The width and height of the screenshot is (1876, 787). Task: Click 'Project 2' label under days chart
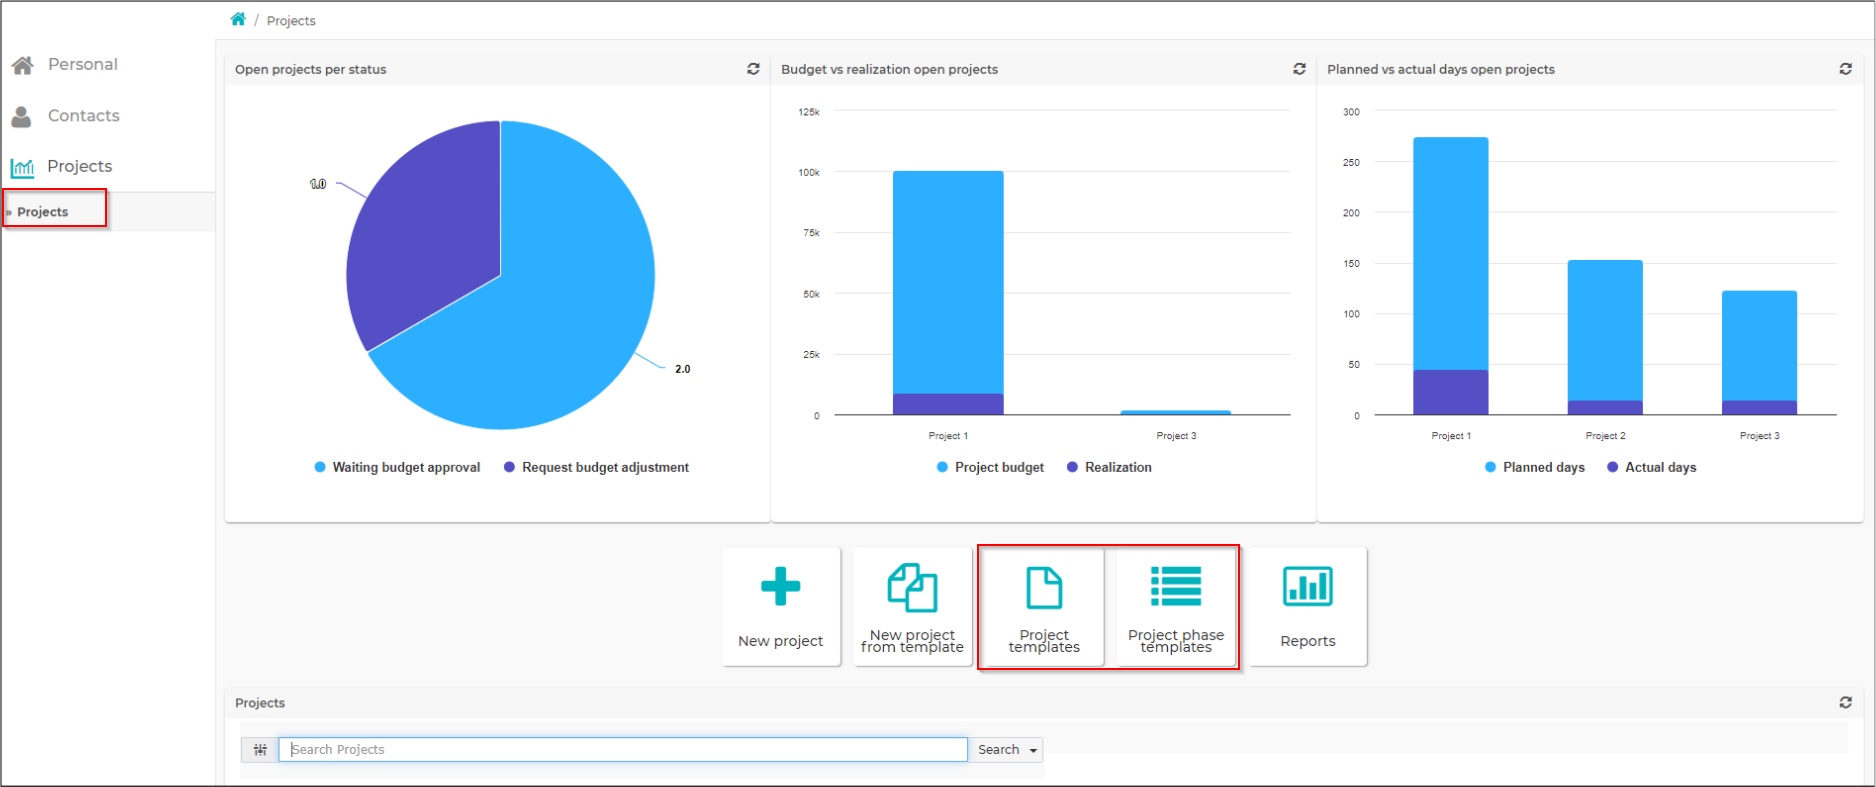1605,436
